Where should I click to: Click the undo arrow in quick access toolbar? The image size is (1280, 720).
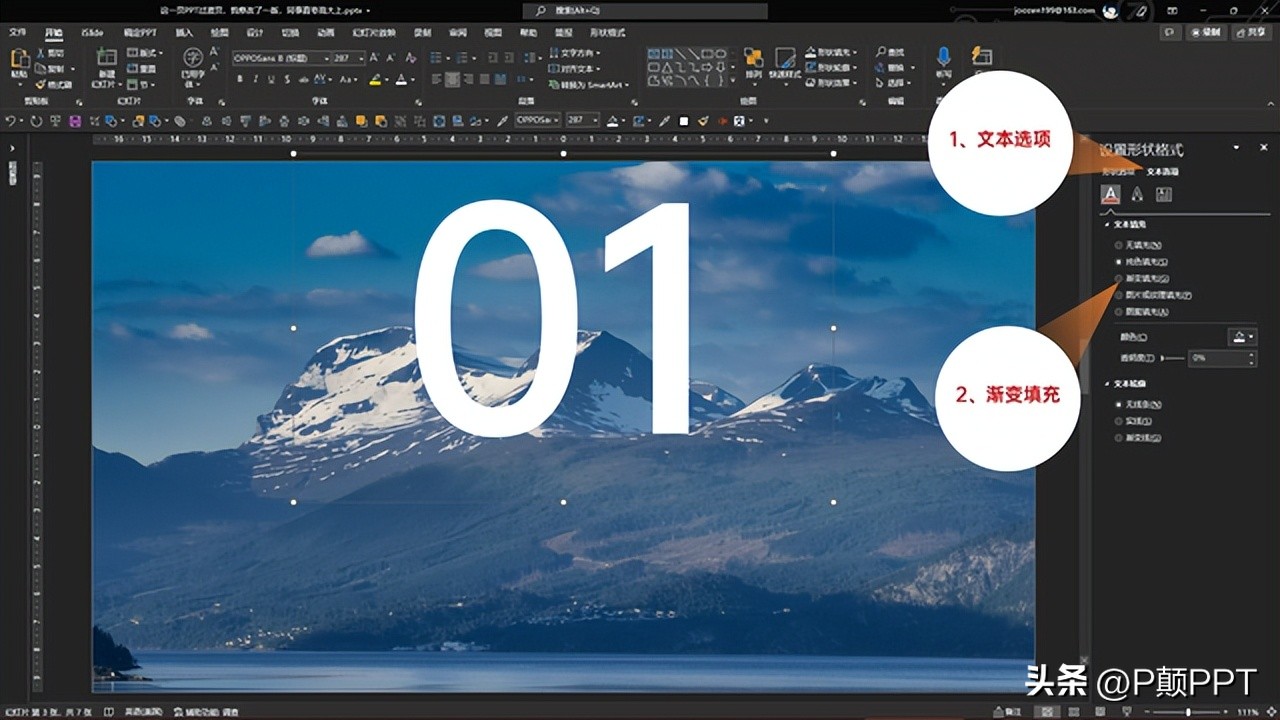[10, 121]
